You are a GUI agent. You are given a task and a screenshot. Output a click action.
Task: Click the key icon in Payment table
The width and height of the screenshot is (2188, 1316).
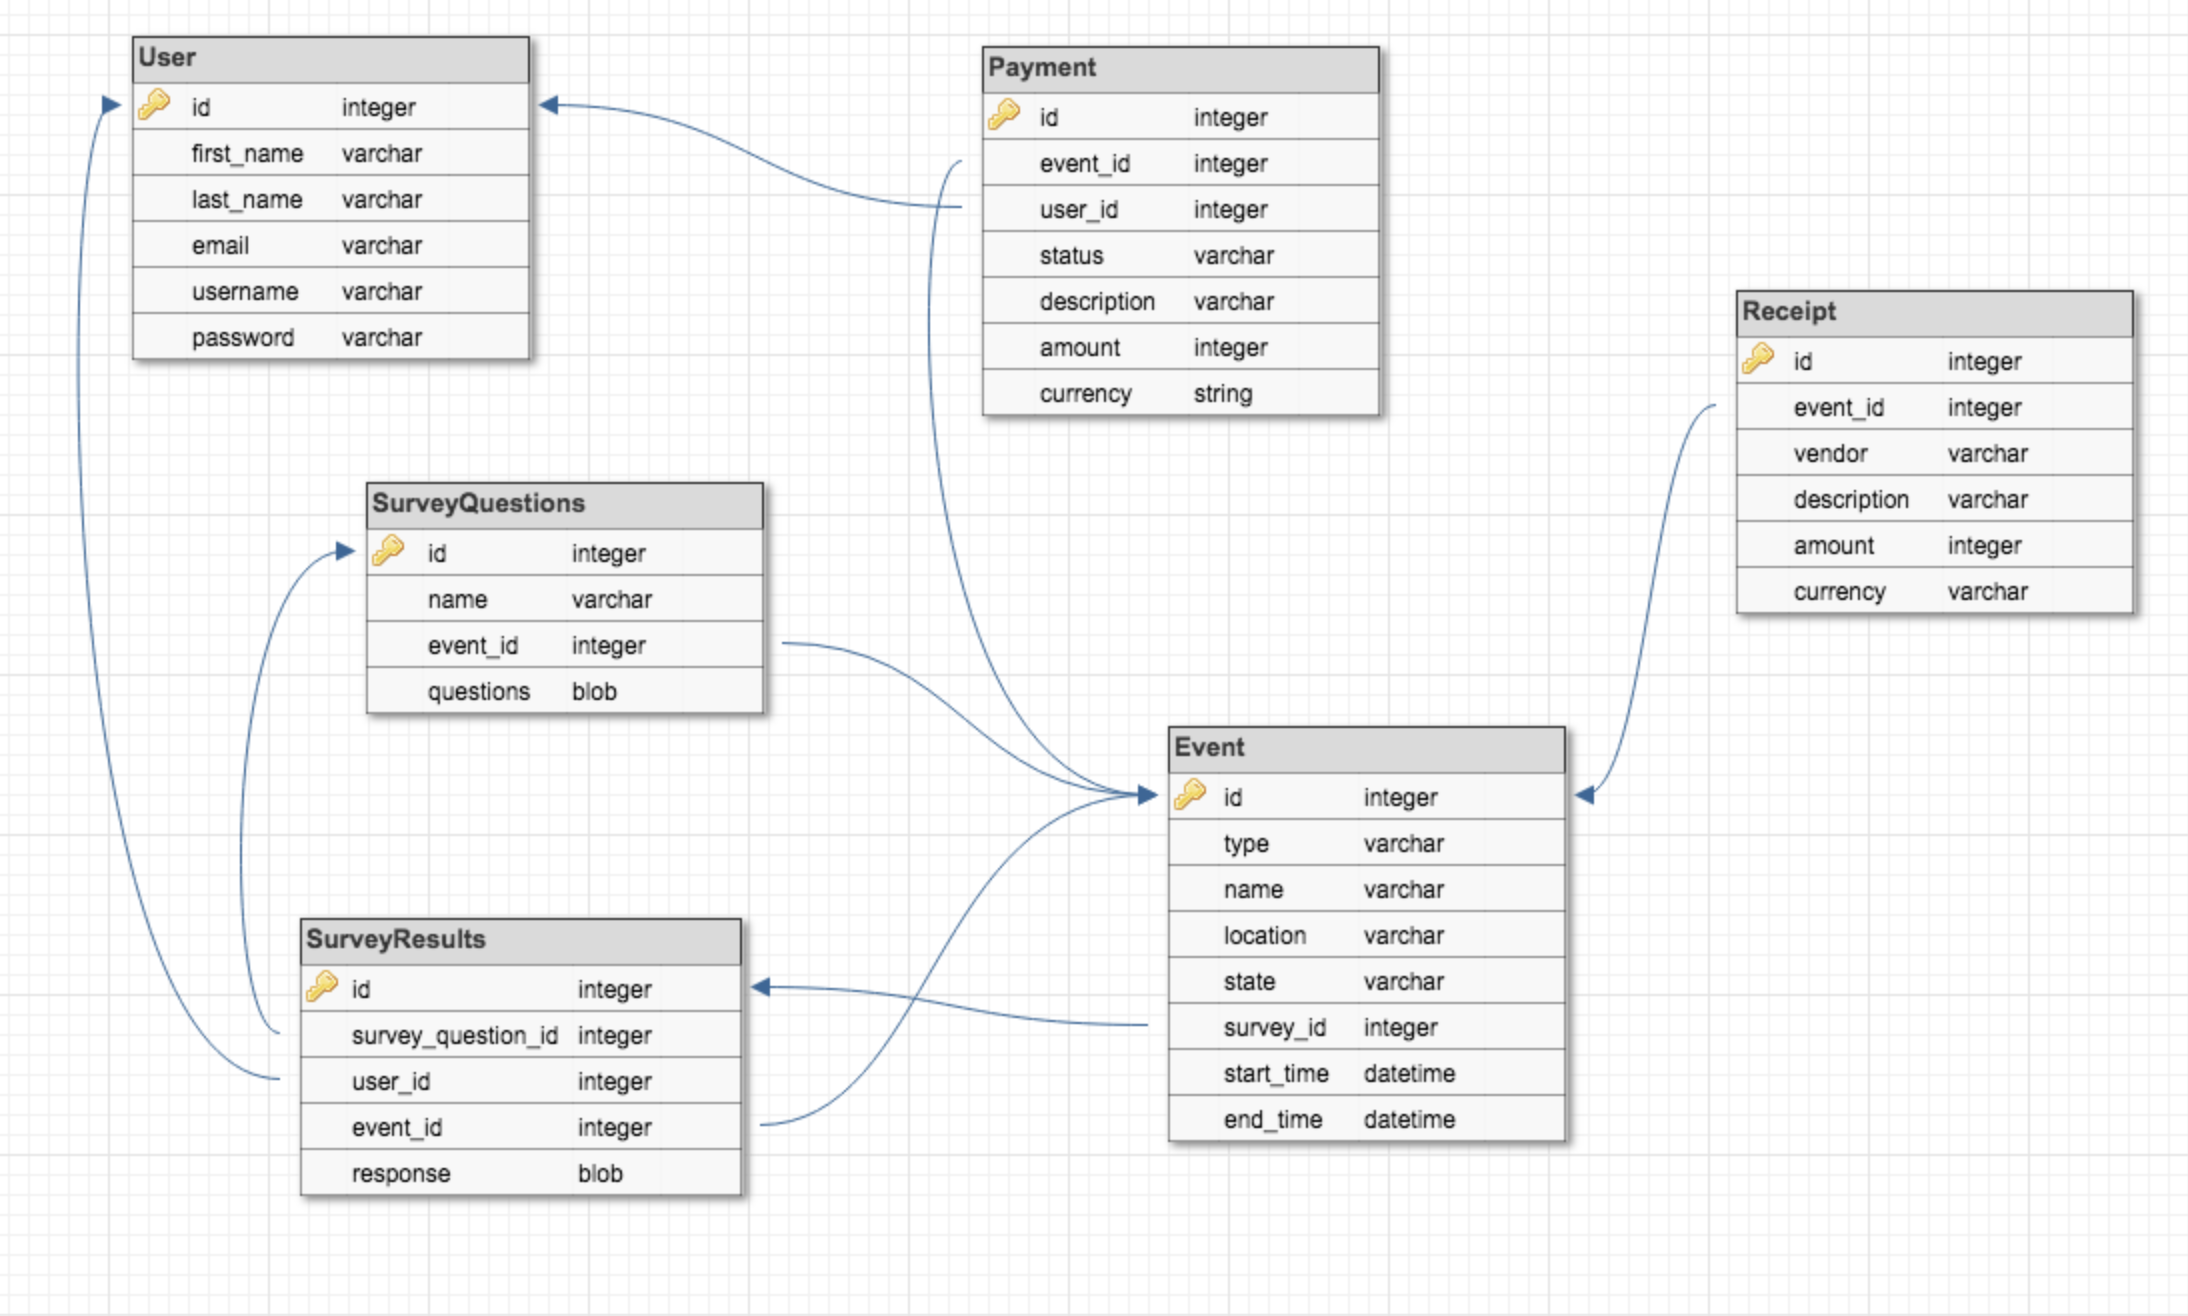pyautogui.click(x=1004, y=115)
